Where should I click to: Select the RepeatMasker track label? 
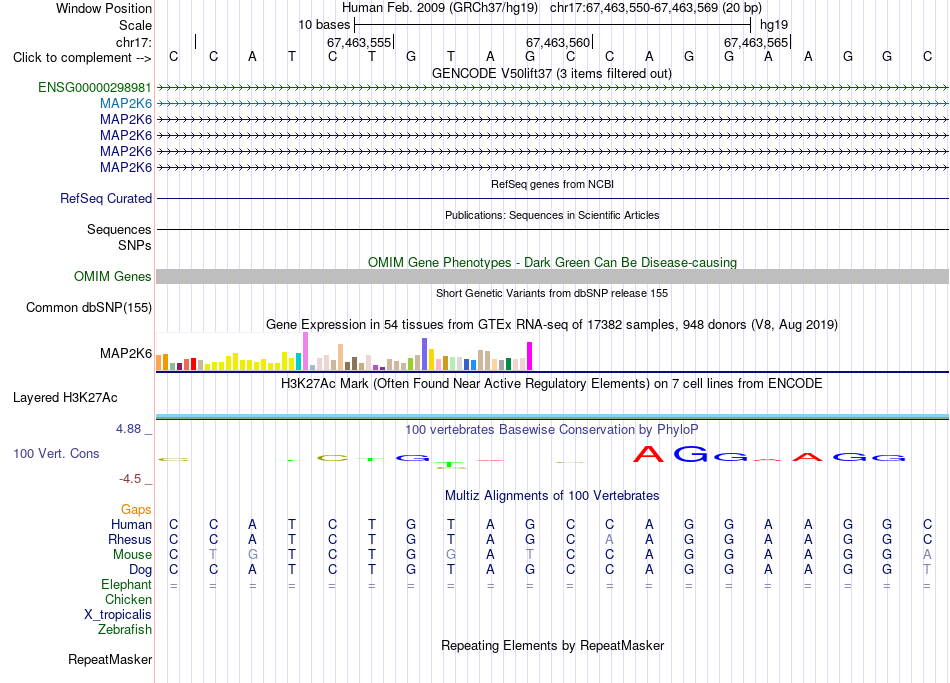point(110,659)
